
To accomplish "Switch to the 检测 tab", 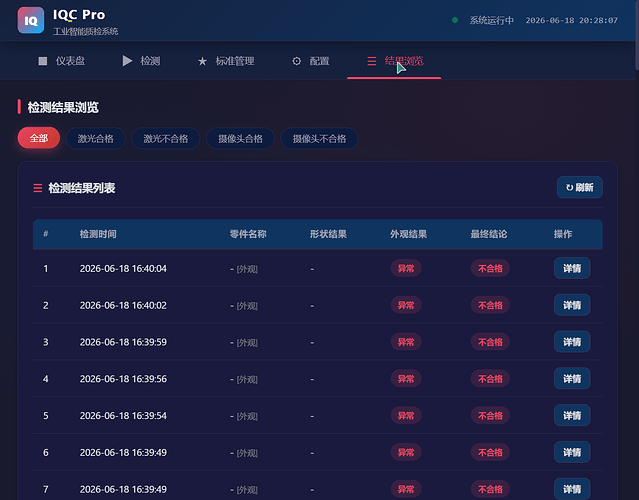I will coord(141,61).
